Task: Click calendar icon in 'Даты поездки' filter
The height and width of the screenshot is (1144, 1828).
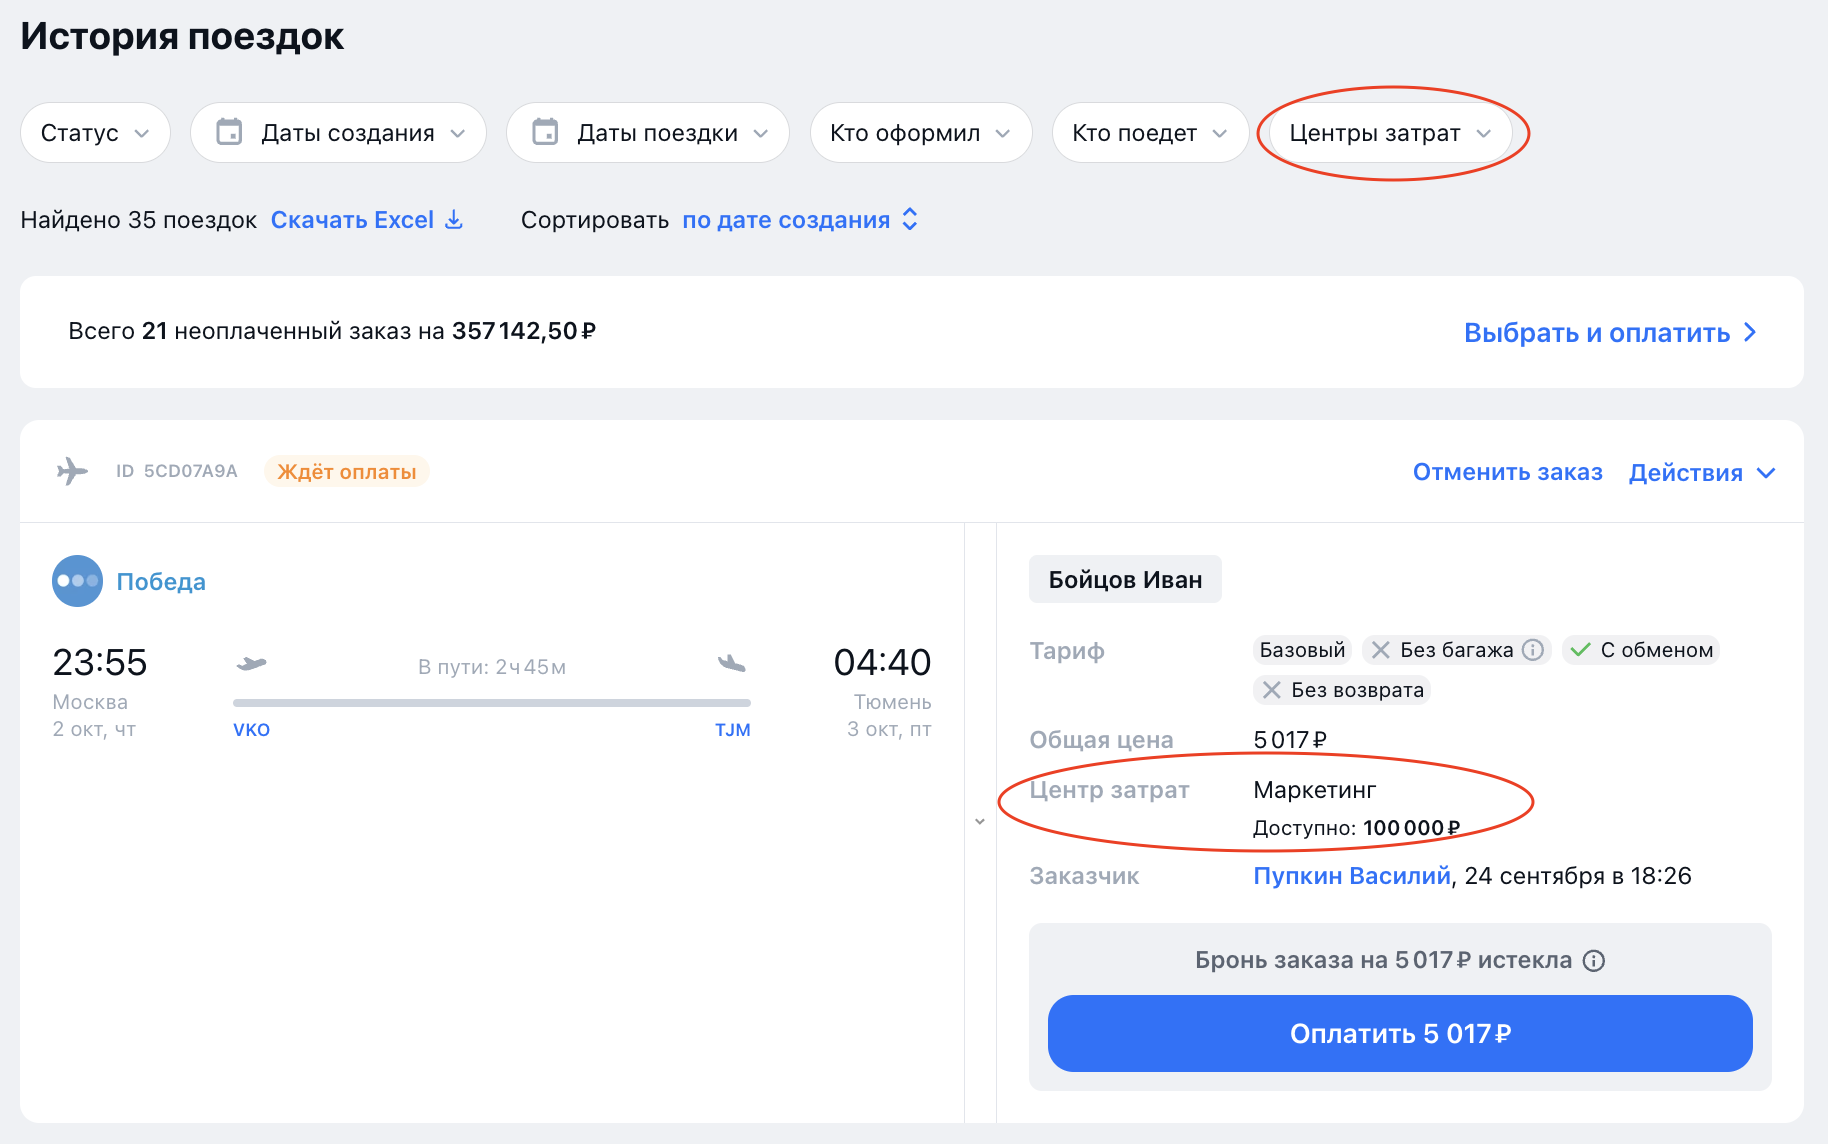Action: coord(545,132)
